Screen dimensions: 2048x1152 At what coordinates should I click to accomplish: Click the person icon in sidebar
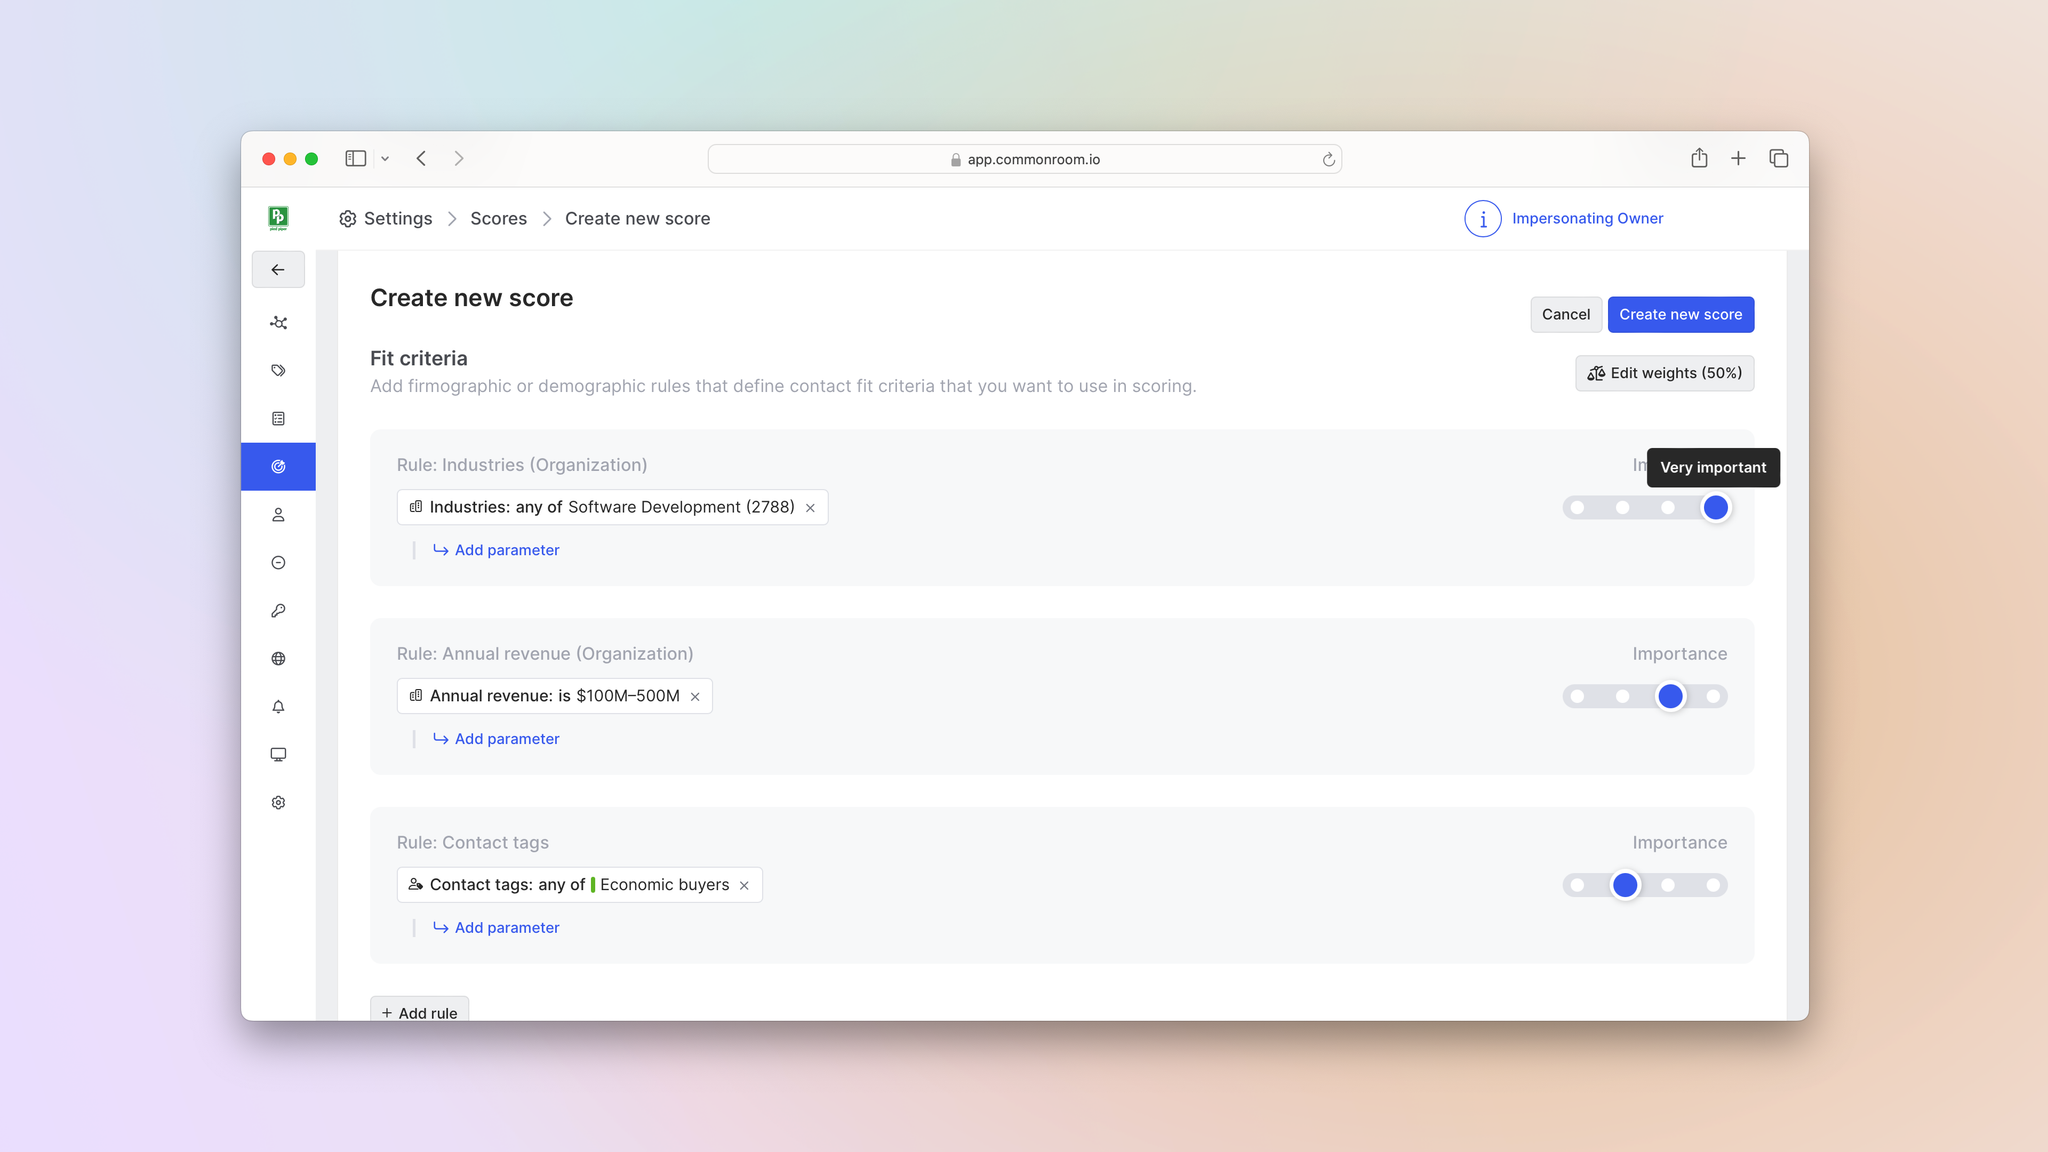coord(278,515)
